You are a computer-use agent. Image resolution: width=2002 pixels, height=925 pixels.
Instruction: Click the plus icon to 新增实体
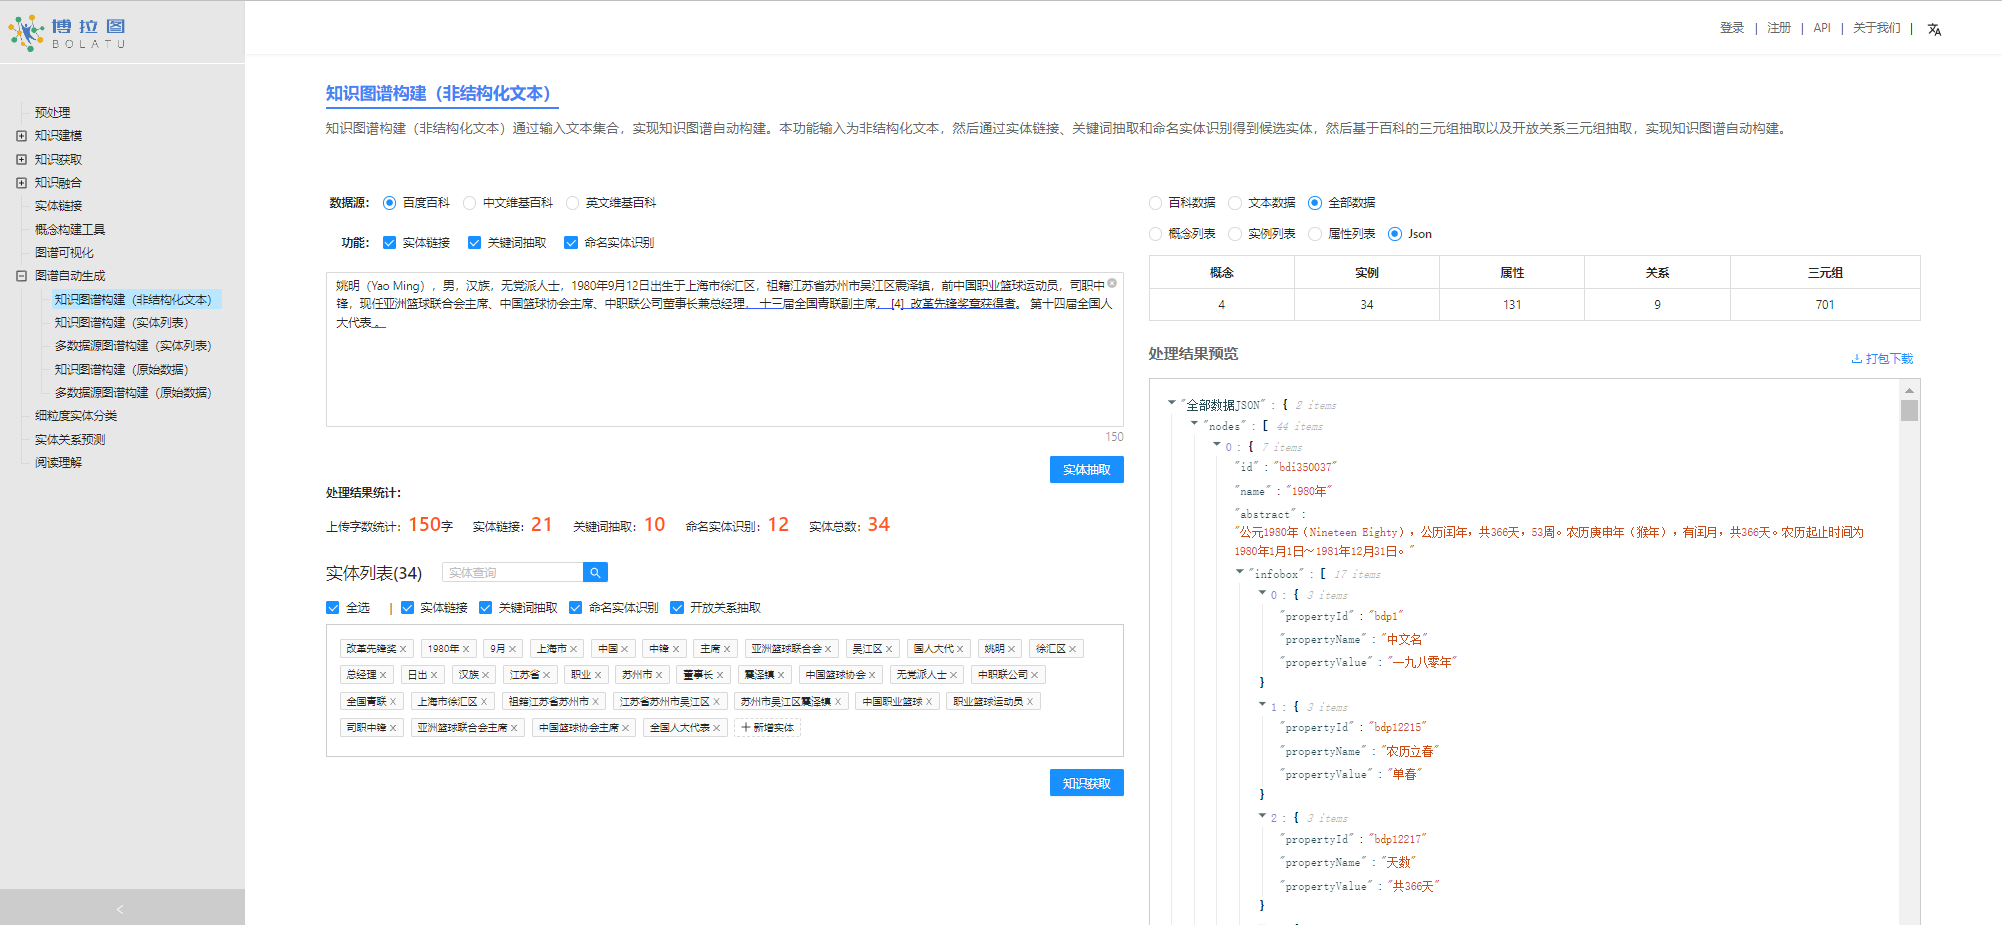(x=744, y=727)
